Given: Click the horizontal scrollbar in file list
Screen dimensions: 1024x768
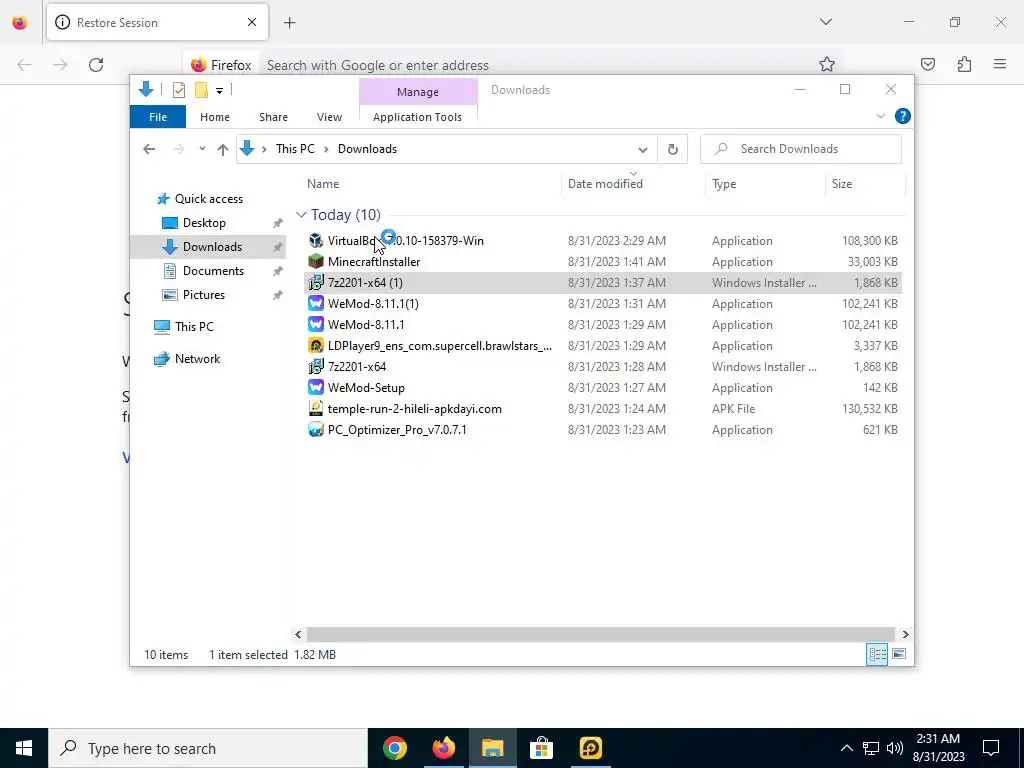Looking at the screenshot, I should 600,634.
